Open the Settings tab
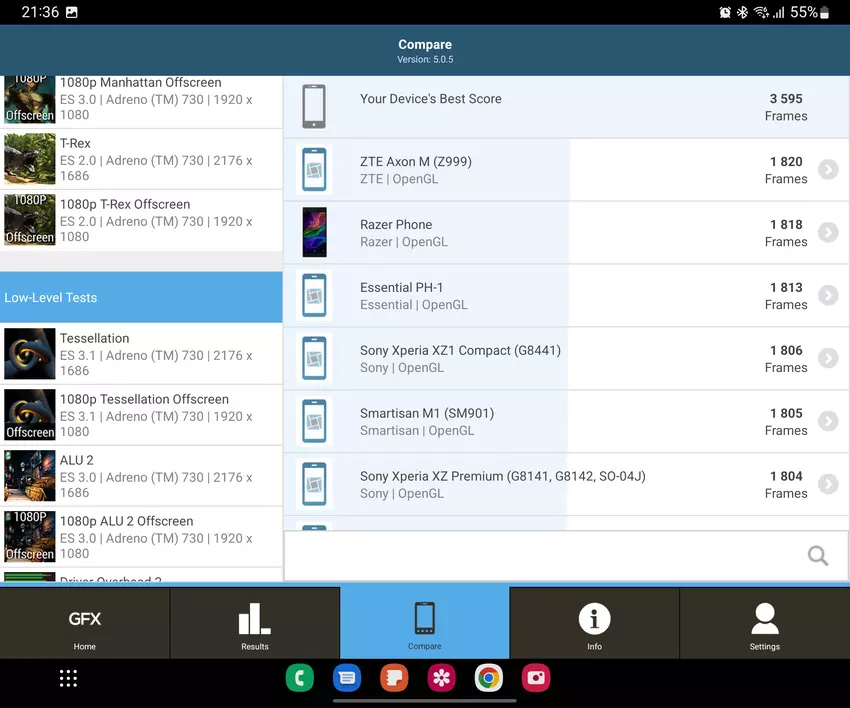This screenshot has width=850, height=708. 764,624
